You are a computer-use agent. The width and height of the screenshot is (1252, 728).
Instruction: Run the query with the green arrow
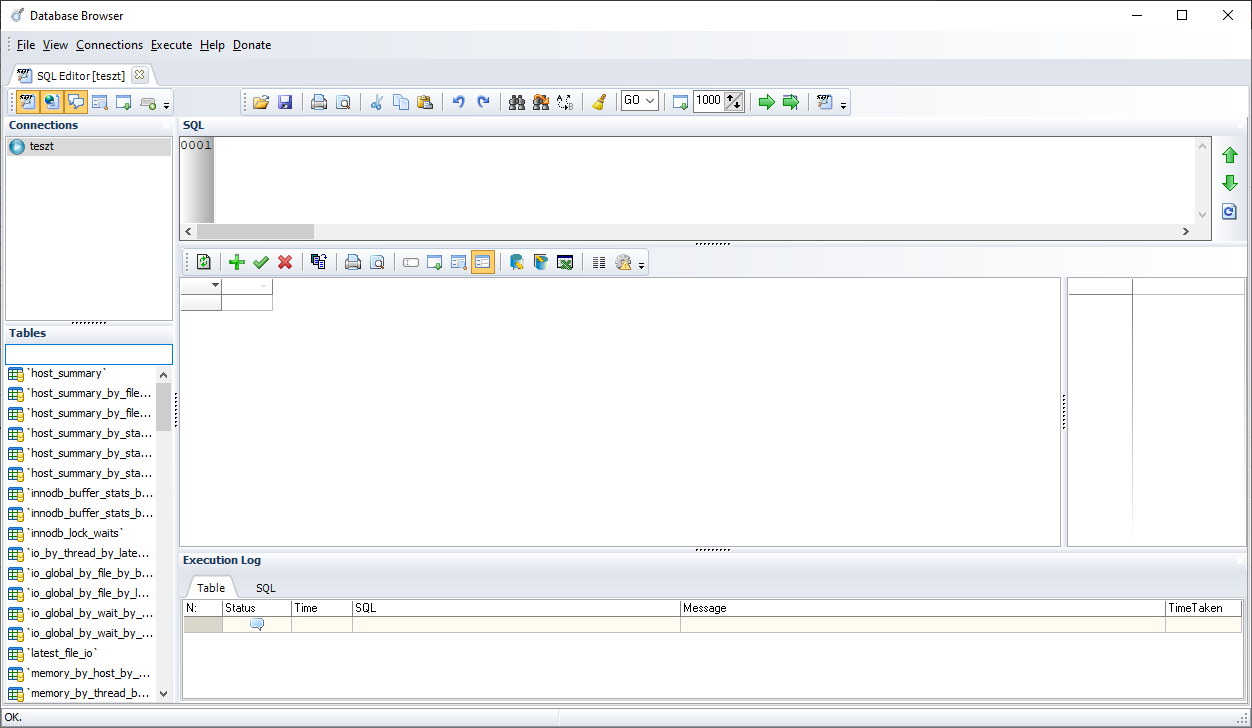pyautogui.click(x=767, y=102)
